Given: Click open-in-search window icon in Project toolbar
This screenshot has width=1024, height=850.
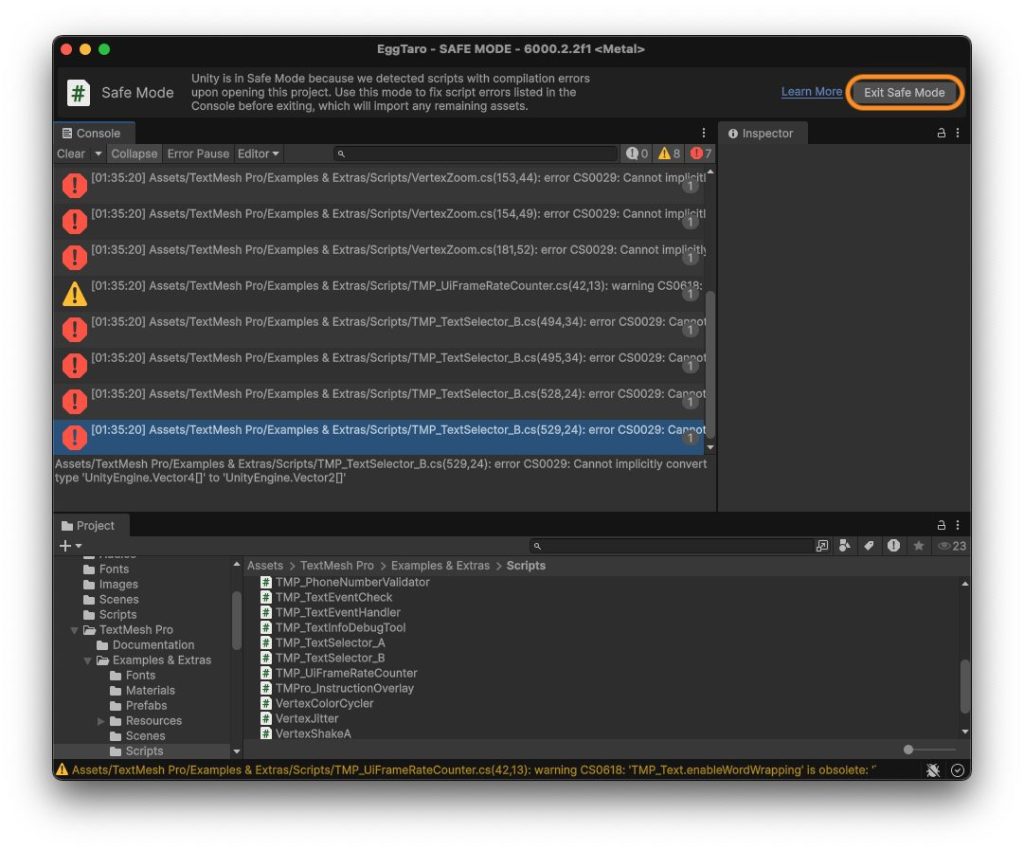Looking at the screenshot, I should tap(822, 546).
